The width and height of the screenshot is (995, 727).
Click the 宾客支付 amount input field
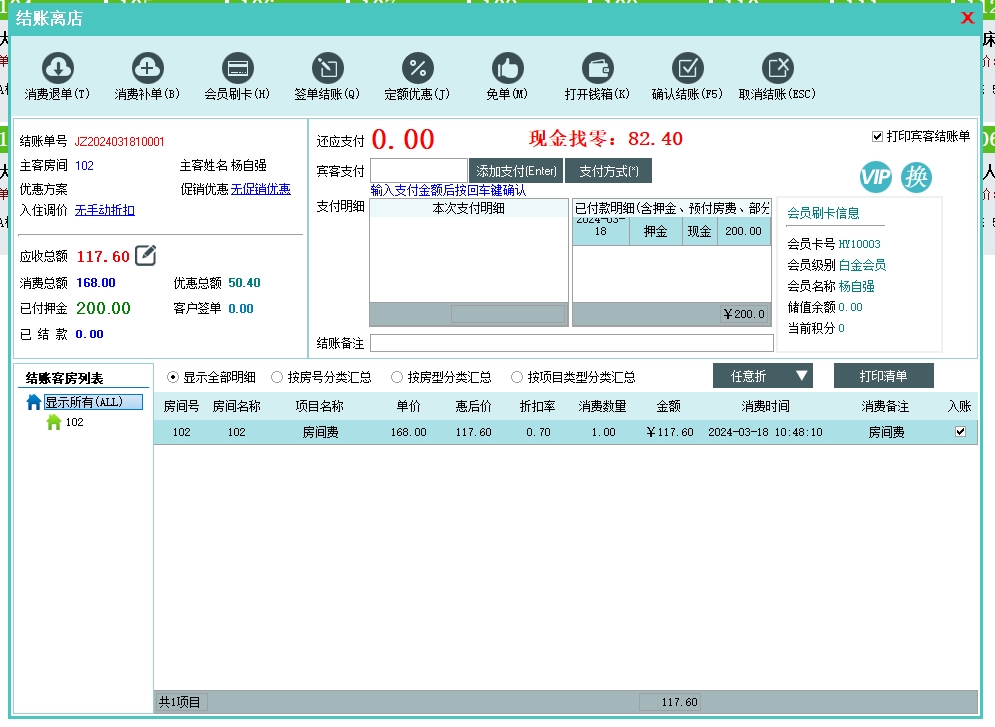pyautogui.click(x=418, y=171)
